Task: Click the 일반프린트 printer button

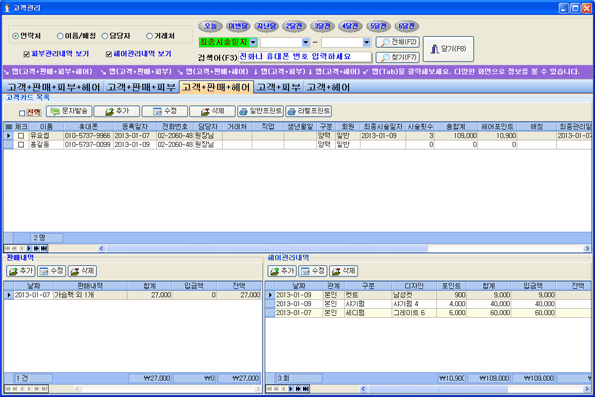Action: [260, 111]
